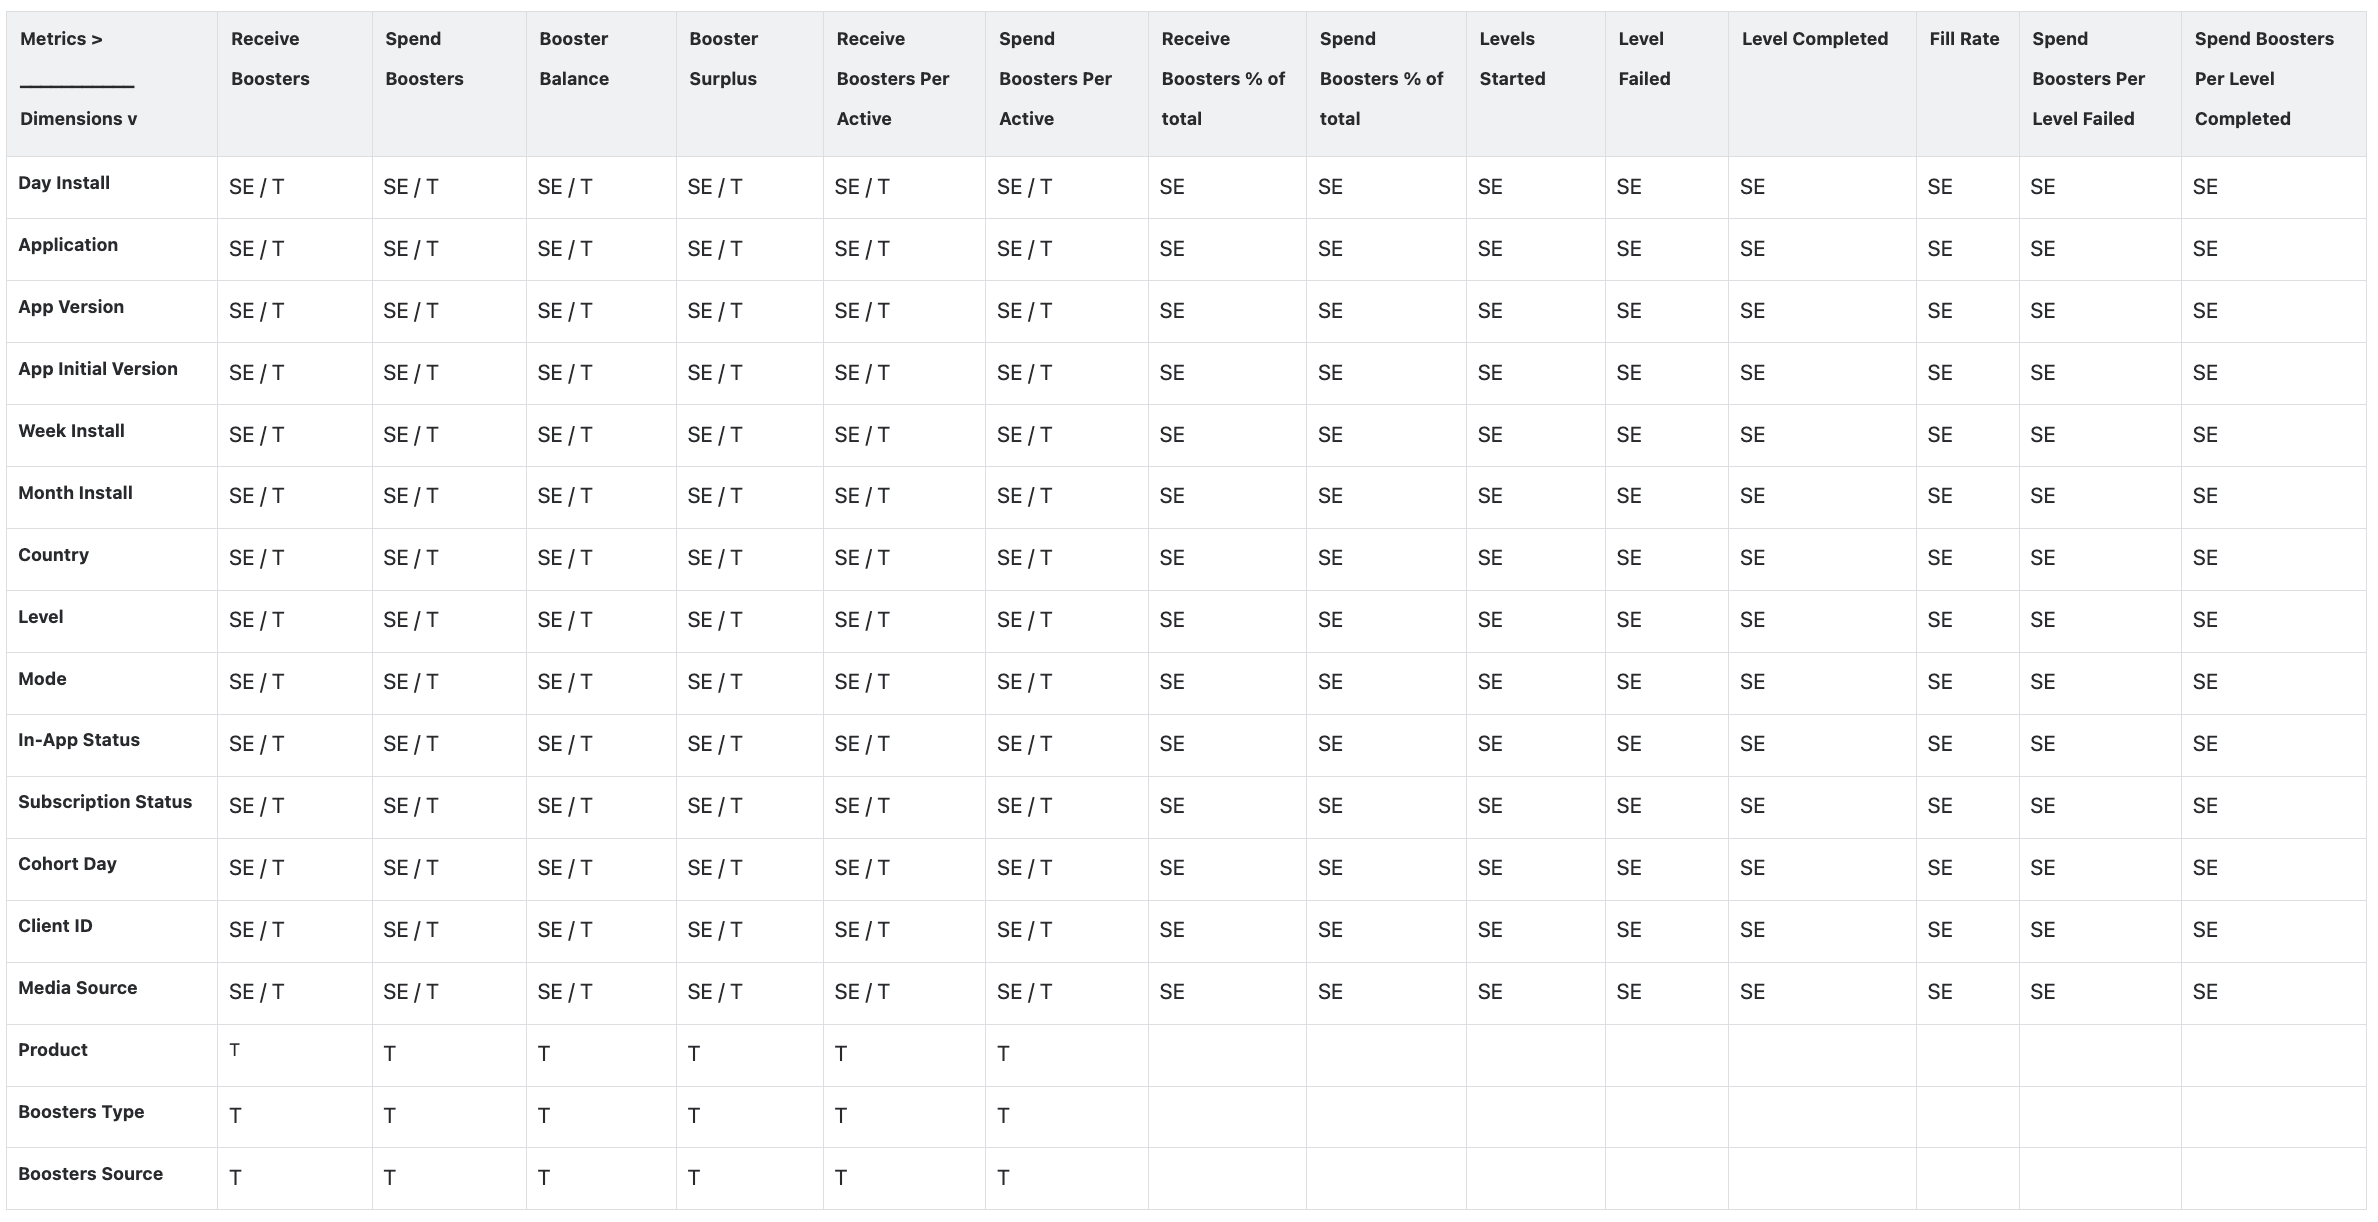
Task: Select the Subscription Status row label
Action: coord(105,802)
